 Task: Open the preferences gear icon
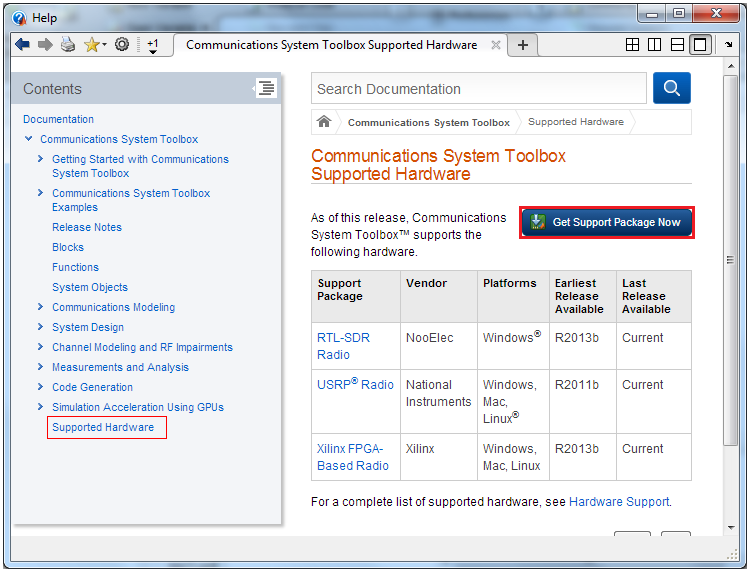point(122,45)
